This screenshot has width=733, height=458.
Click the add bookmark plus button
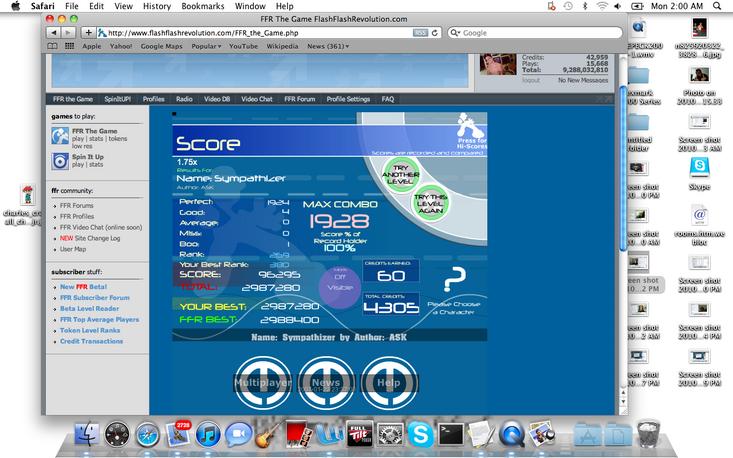[88, 33]
